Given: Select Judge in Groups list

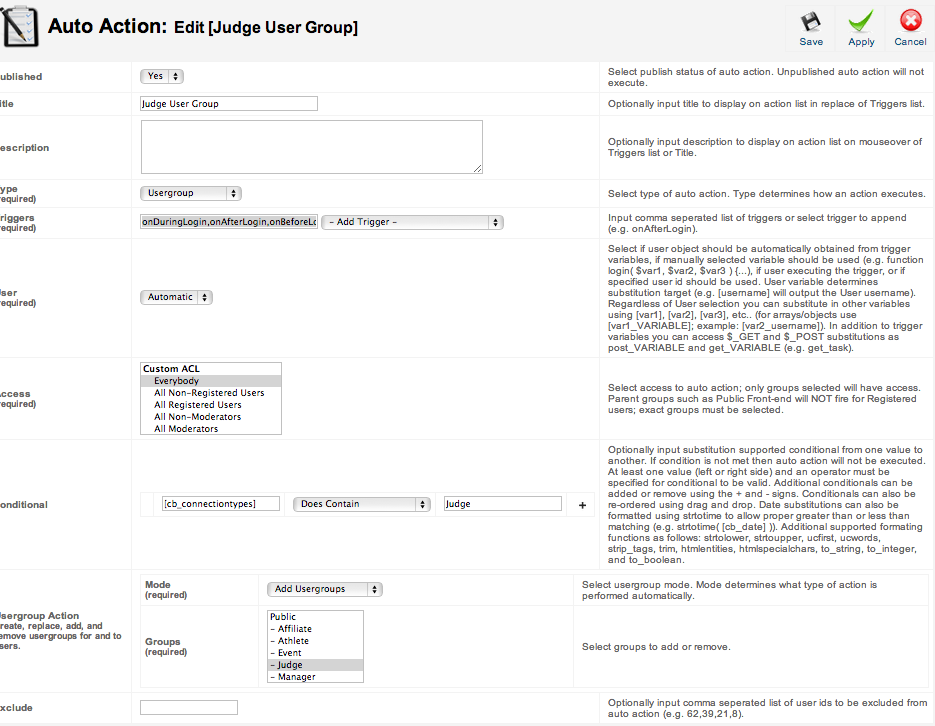Looking at the screenshot, I should tap(315, 665).
